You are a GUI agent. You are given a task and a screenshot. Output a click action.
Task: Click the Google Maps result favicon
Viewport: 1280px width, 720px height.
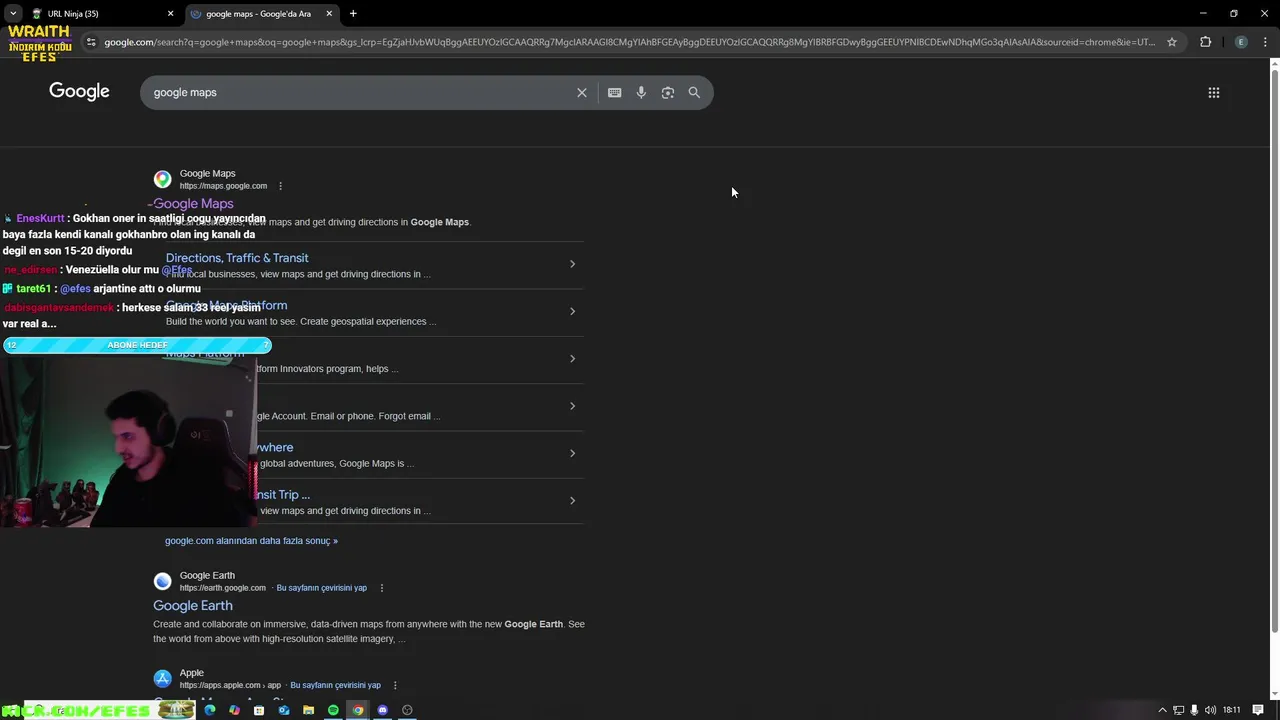point(162,179)
